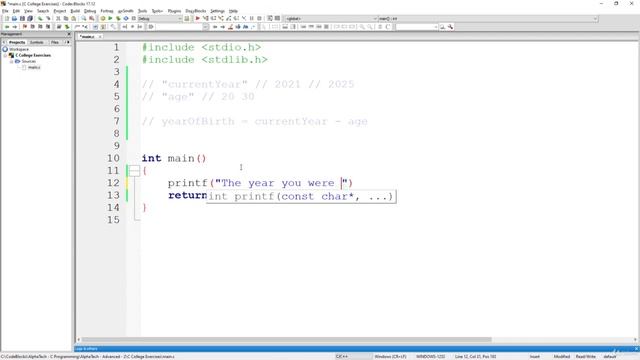The image size is (640, 360).
Task: Click the int main() line
Action: (x=174, y=158)
